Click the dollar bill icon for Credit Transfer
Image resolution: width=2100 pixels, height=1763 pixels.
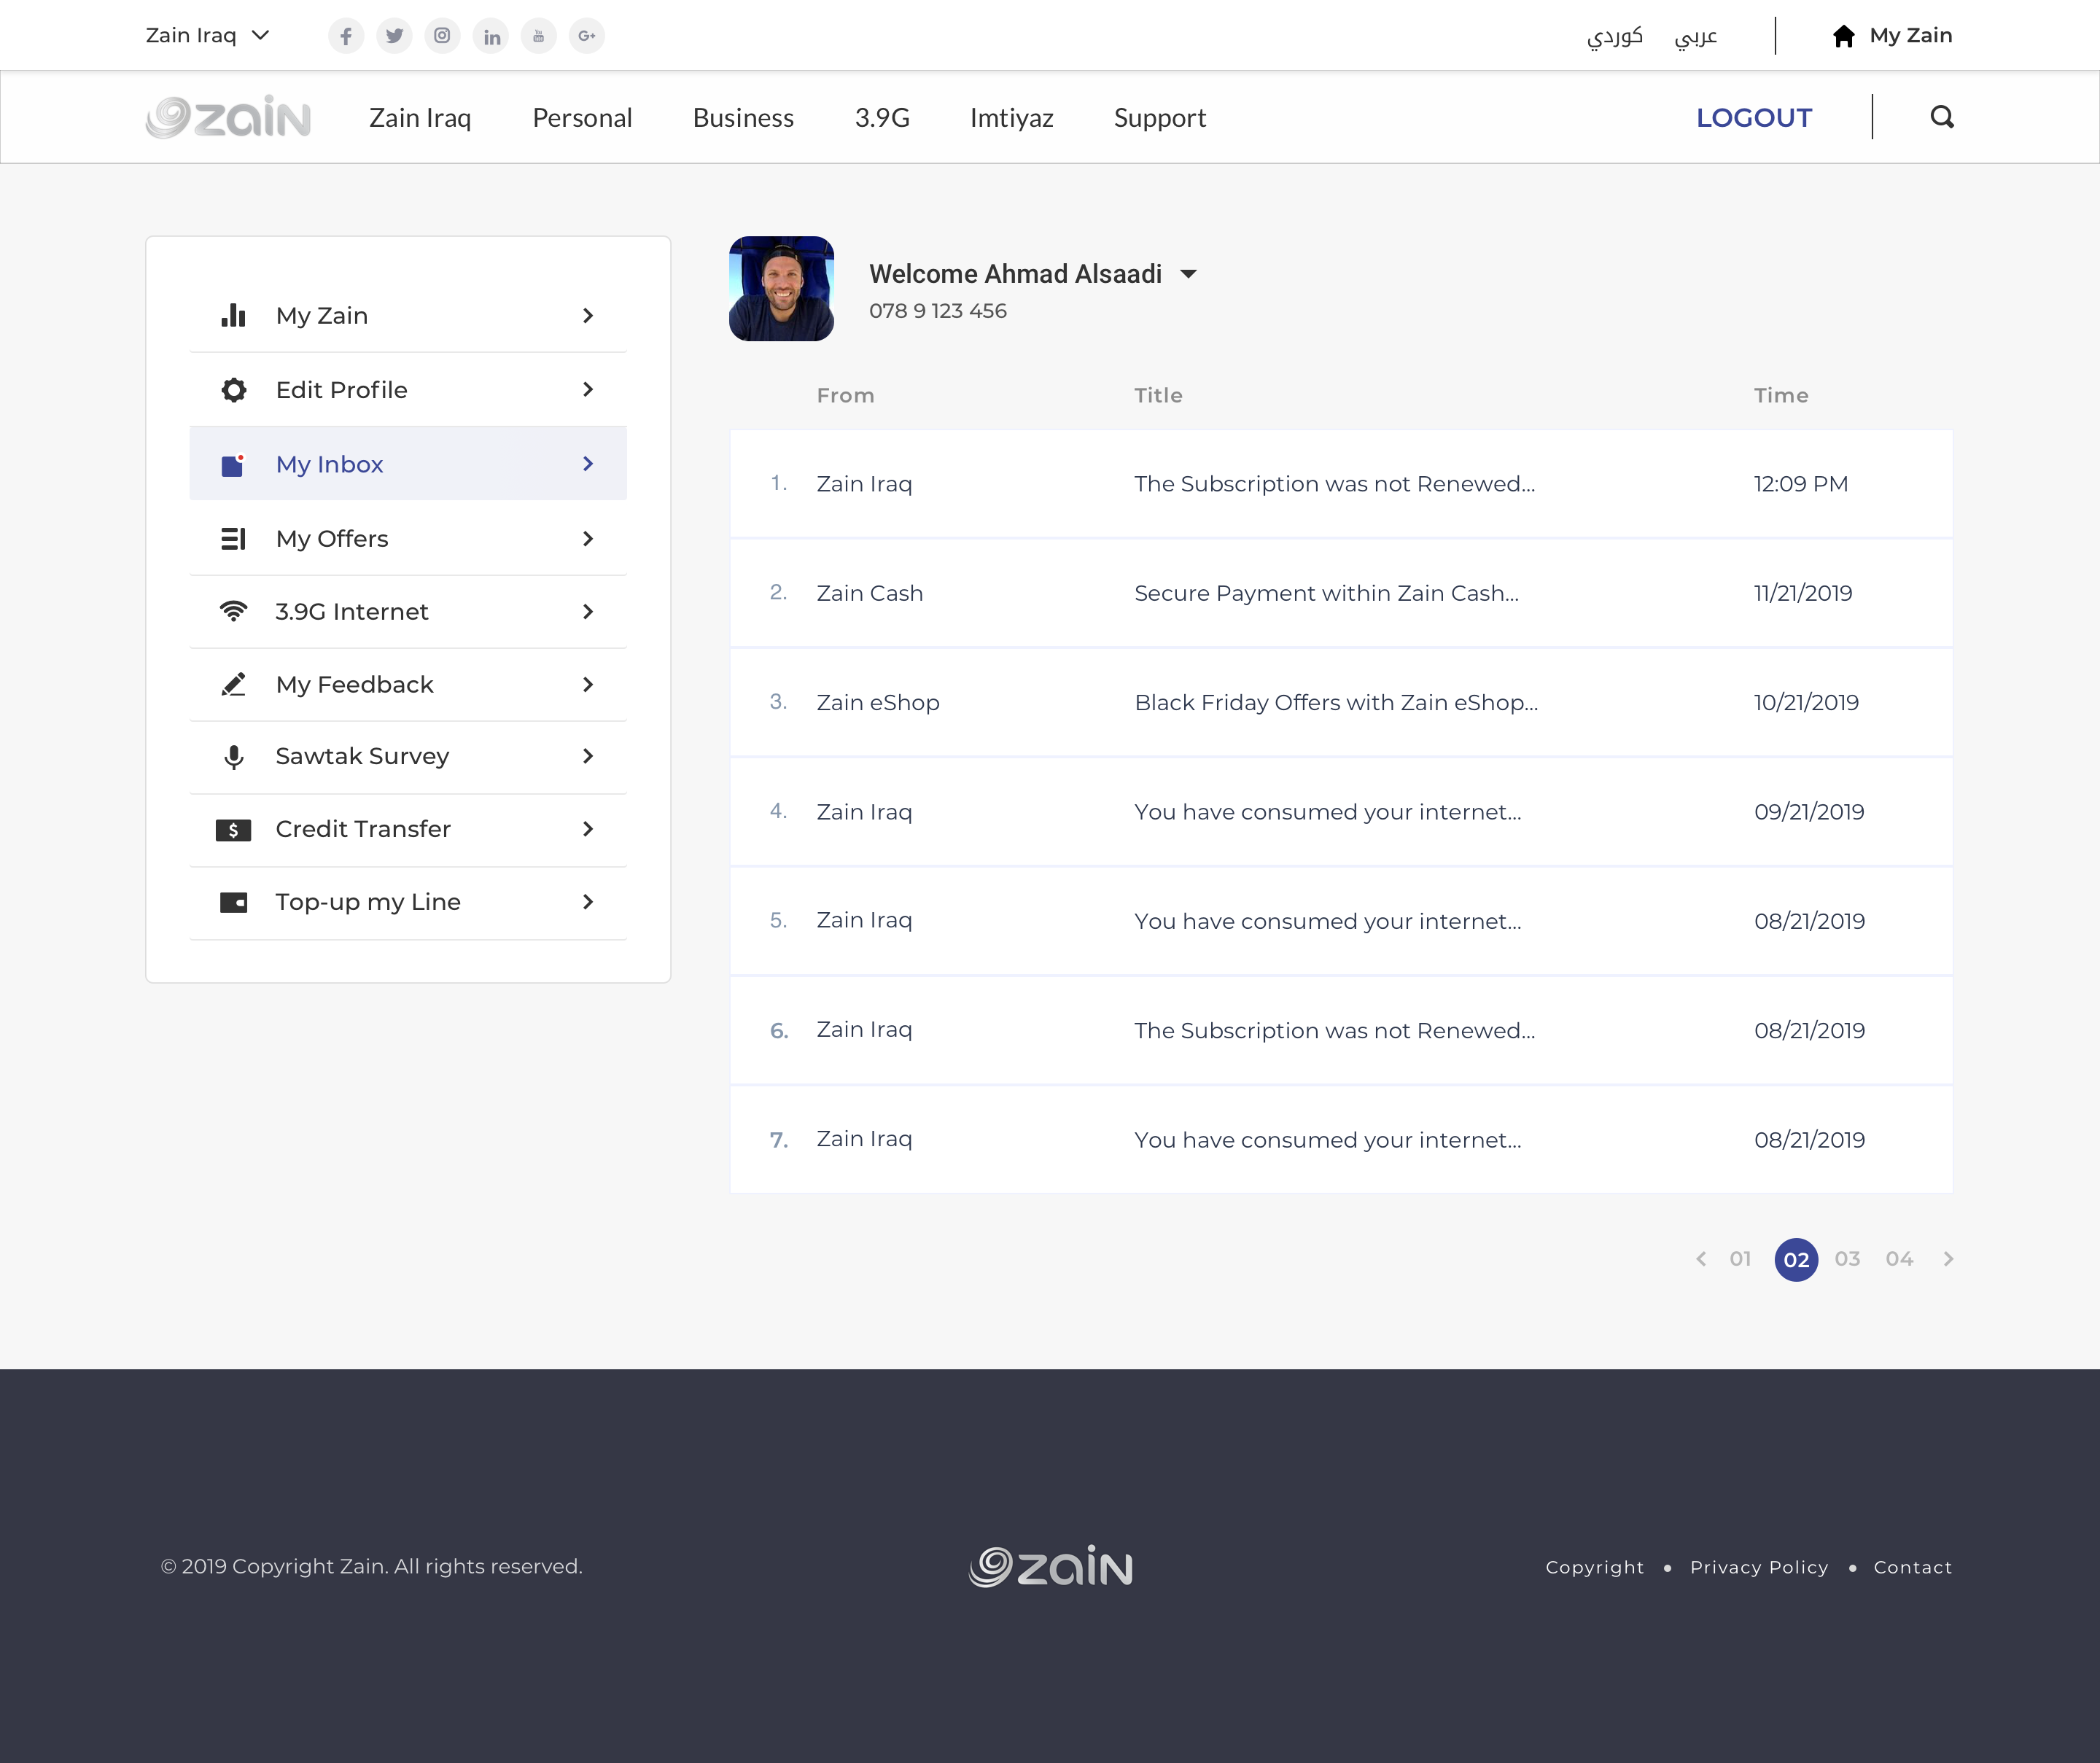pos(233,829)
